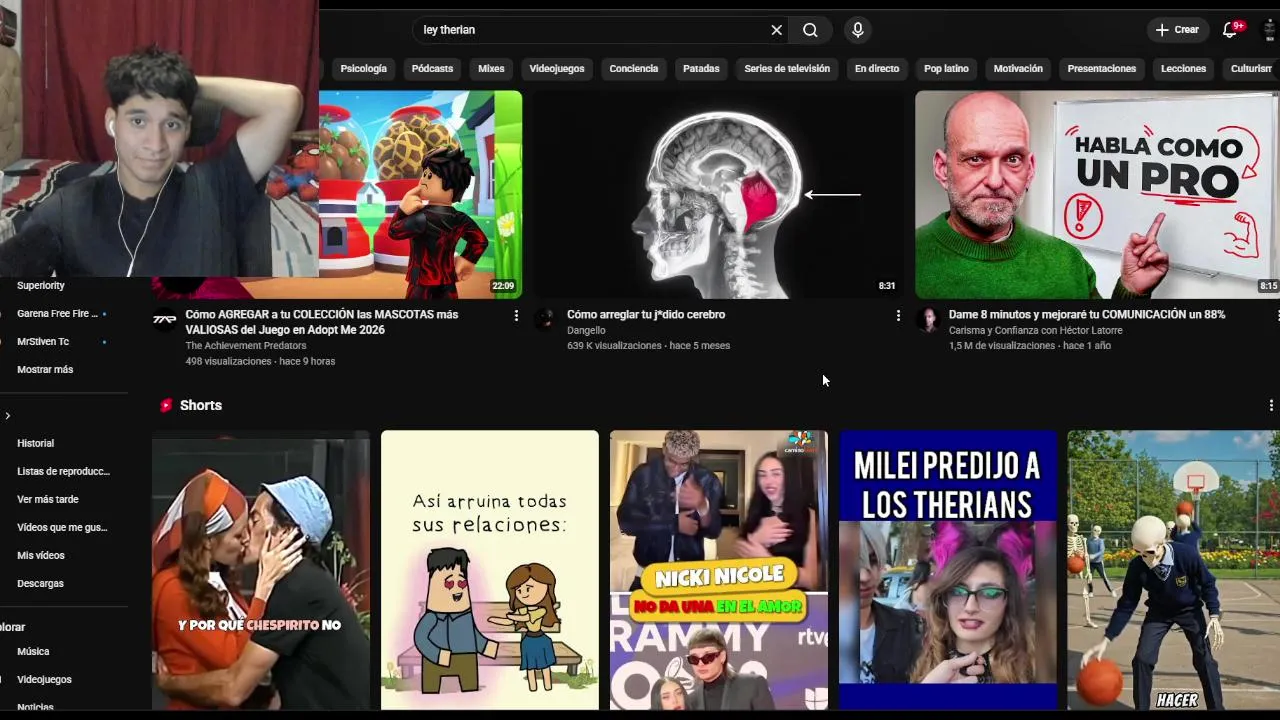Screen dimensions: 1280x720
Task: Play the brain skull video thumbnail
Action: point(718,195)
